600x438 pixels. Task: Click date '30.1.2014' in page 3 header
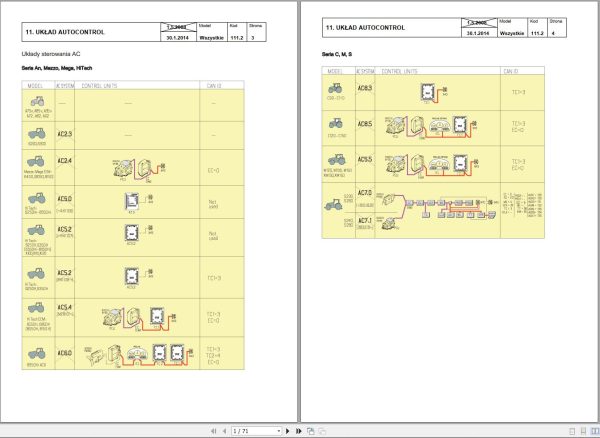point(178,38)
